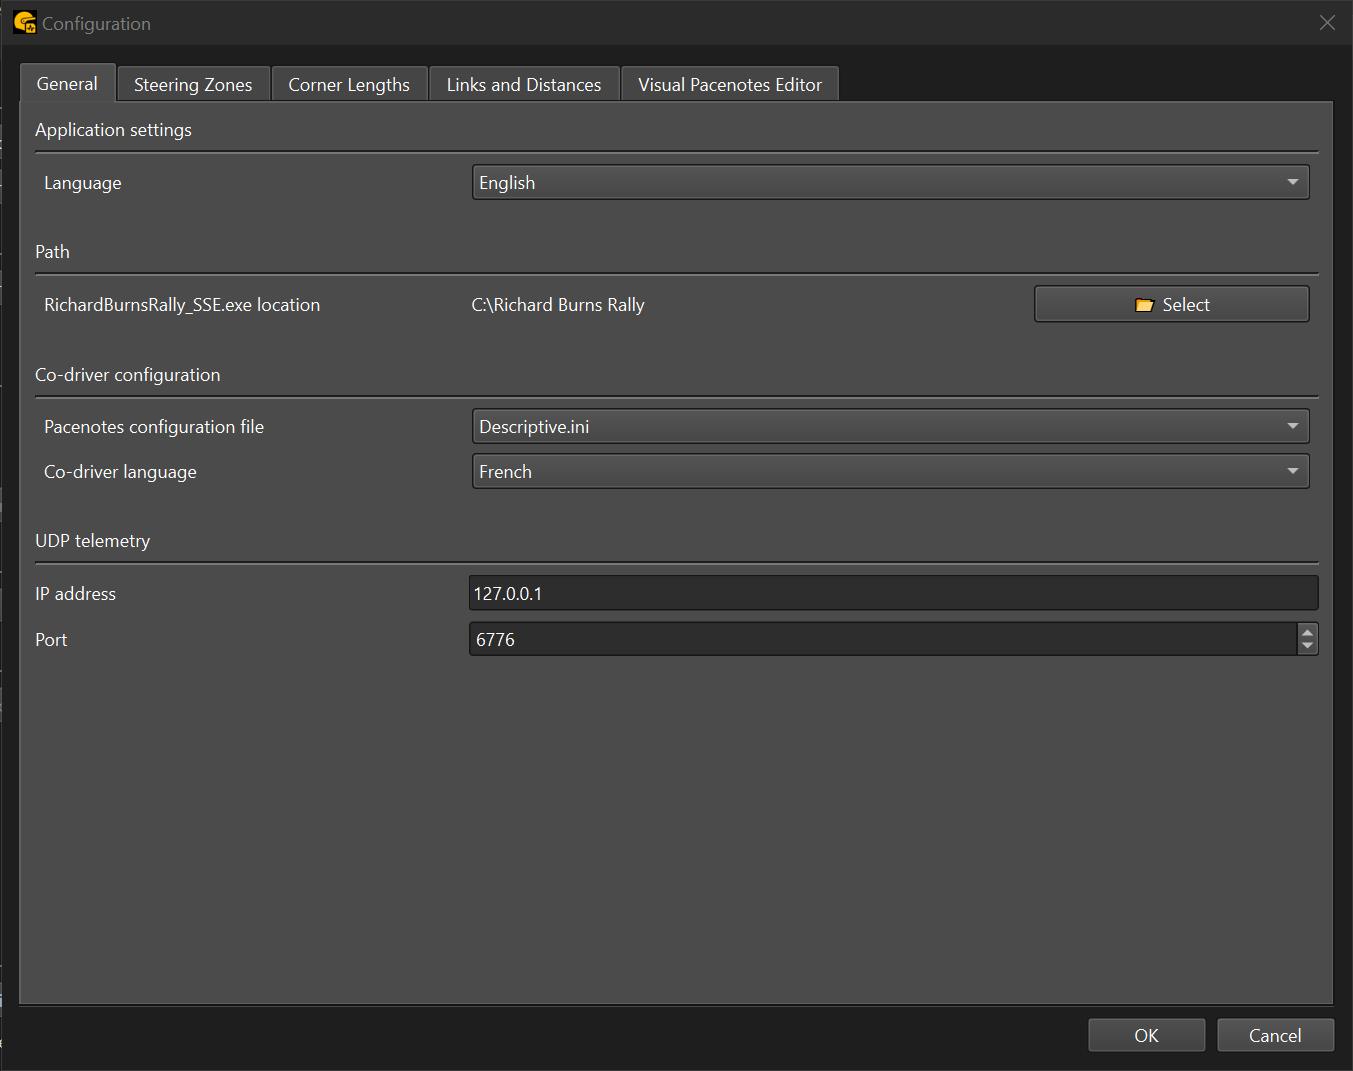Select the Links and Distances tab
This screenshot has width=1353, height=1071.
[524, 85]
